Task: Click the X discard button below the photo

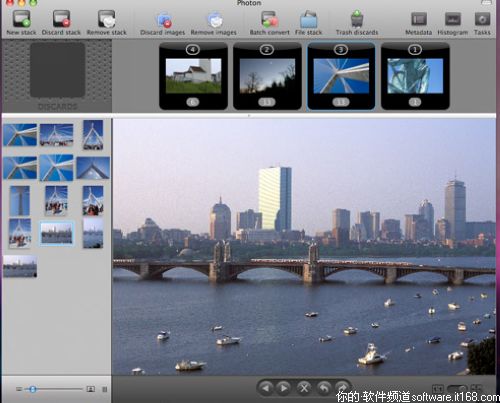Action: coord(304,388)
